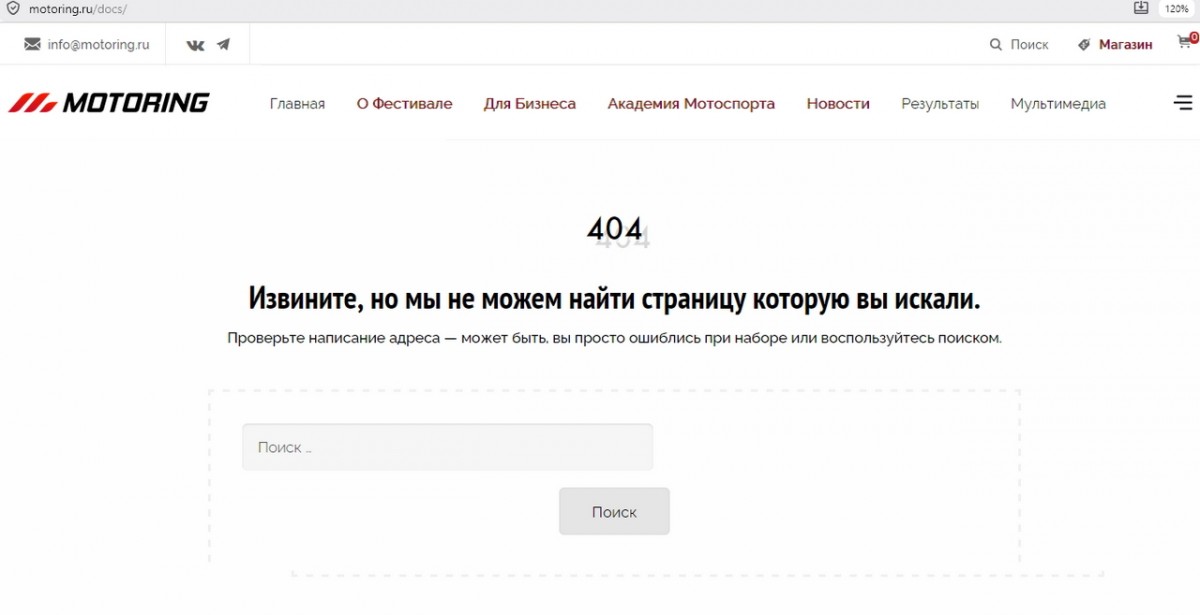Open the Telegram icon
1200x615 pixels.
(x=223, y=44)
